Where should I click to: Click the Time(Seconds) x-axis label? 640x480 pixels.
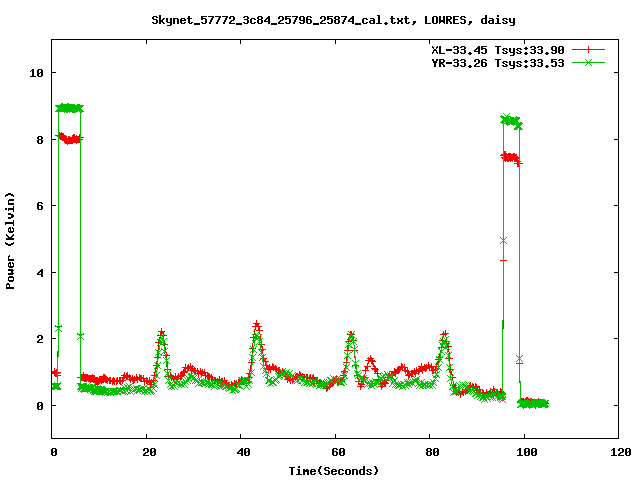(x=333, y=471)
